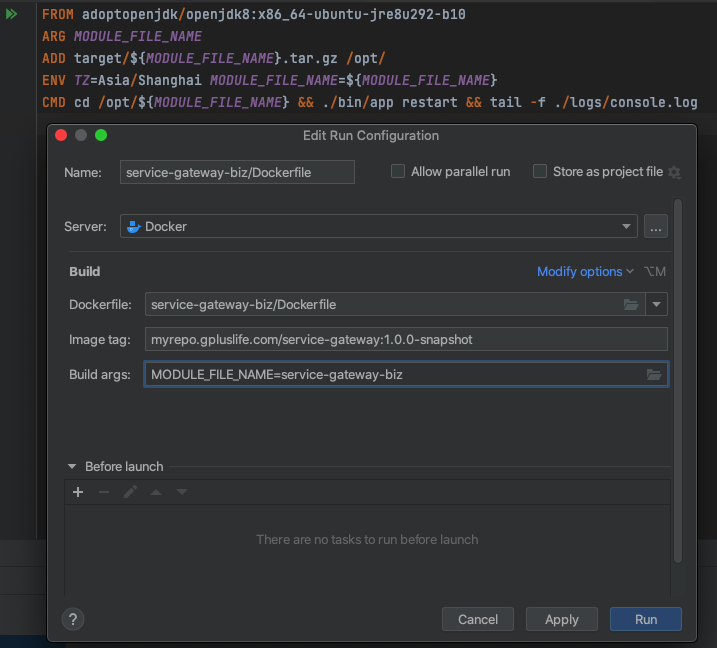
Task: Open Build args folder browse icon
Action: point(654,375)
